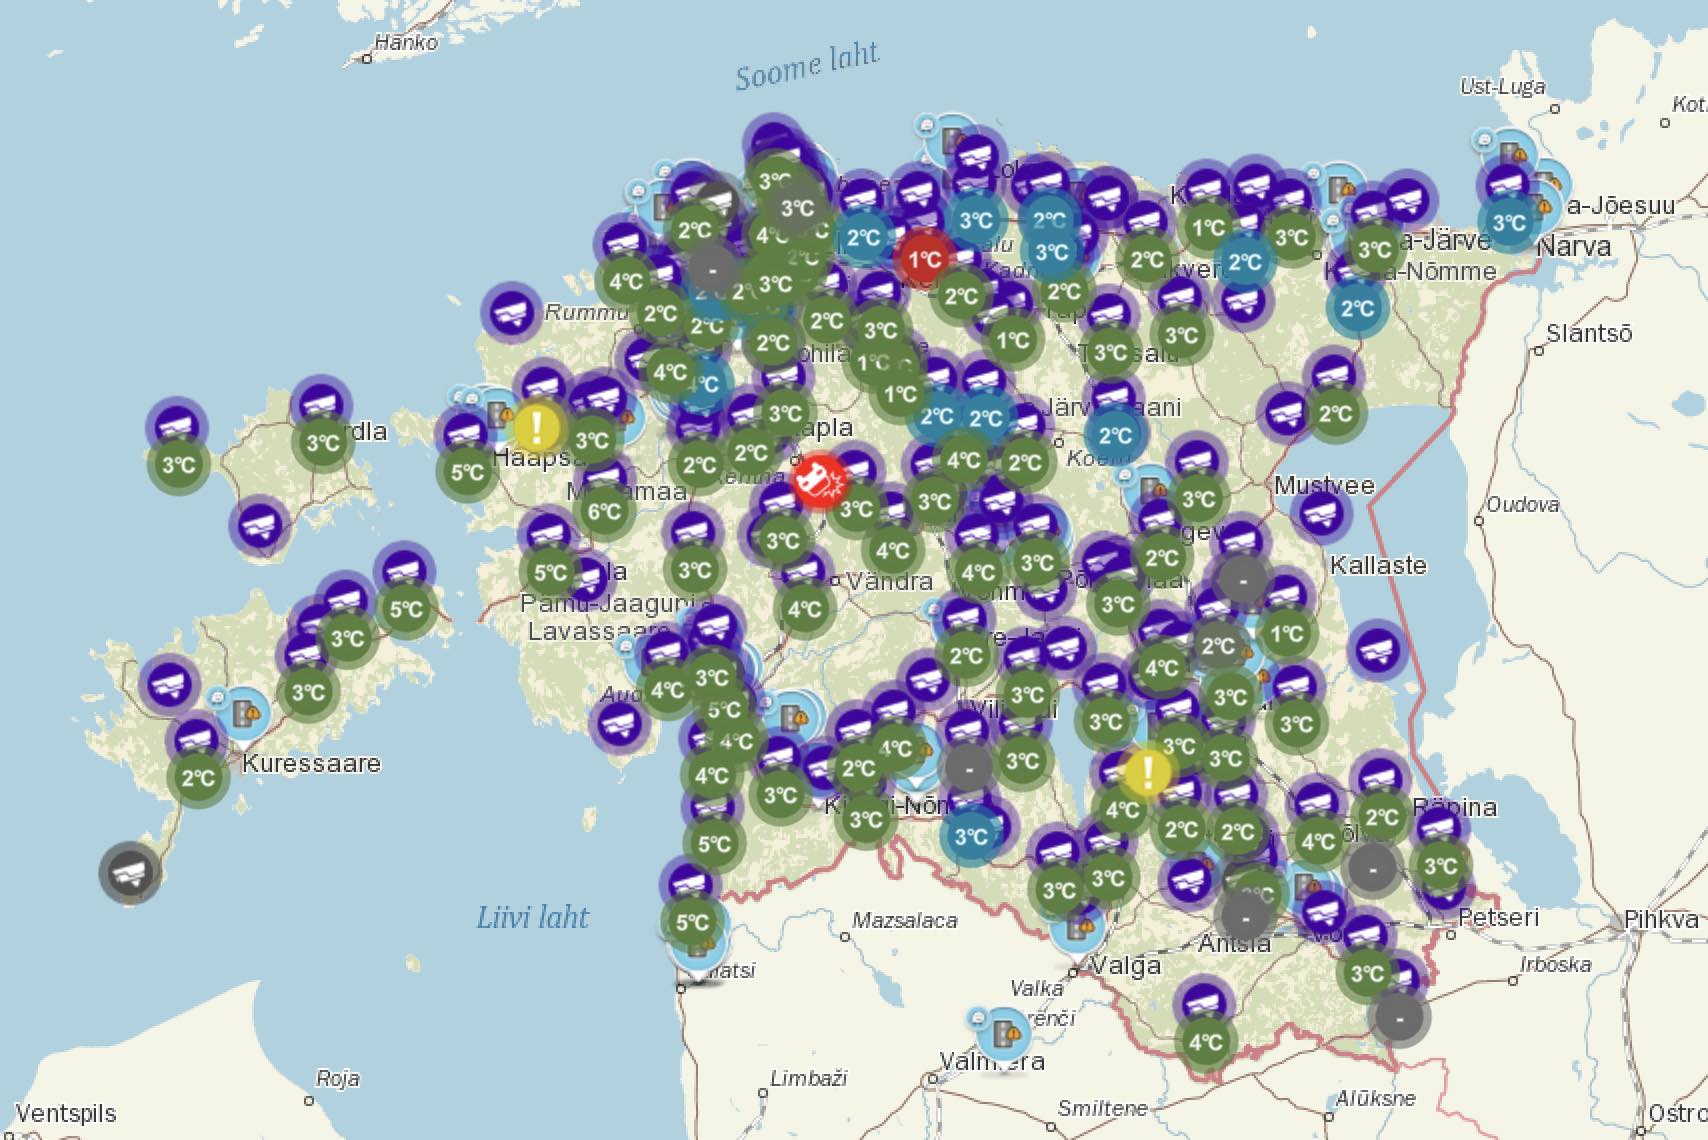1708x1140 pixels.
Task: Select the 5°C marker left of Haapsalu
Action: click(x=467, y=471)
